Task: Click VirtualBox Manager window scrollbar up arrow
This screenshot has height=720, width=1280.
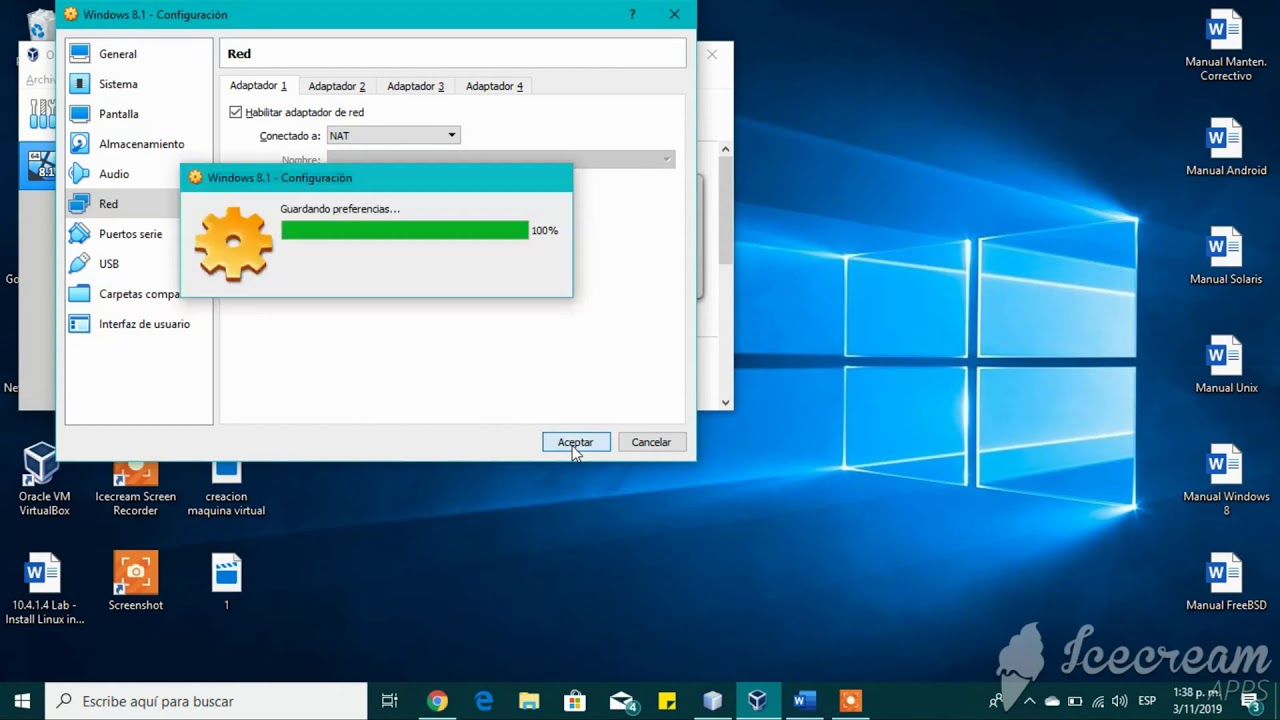Action: (x=726, y=149)
